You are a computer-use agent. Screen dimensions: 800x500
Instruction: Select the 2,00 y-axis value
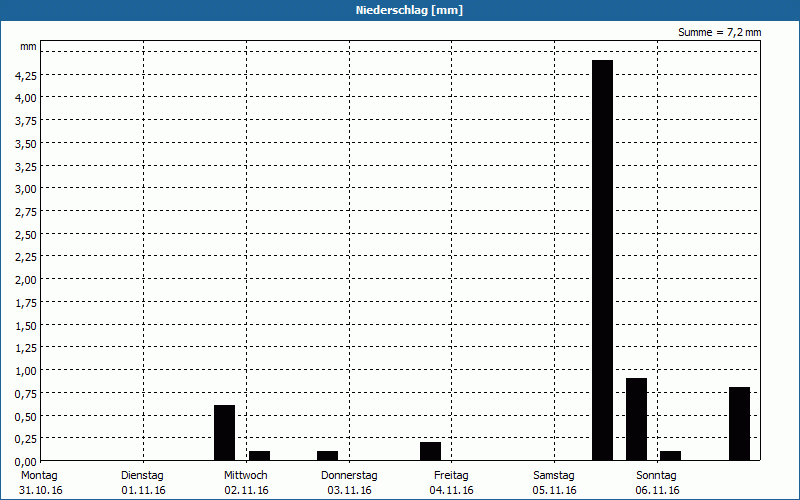(26, 280)
